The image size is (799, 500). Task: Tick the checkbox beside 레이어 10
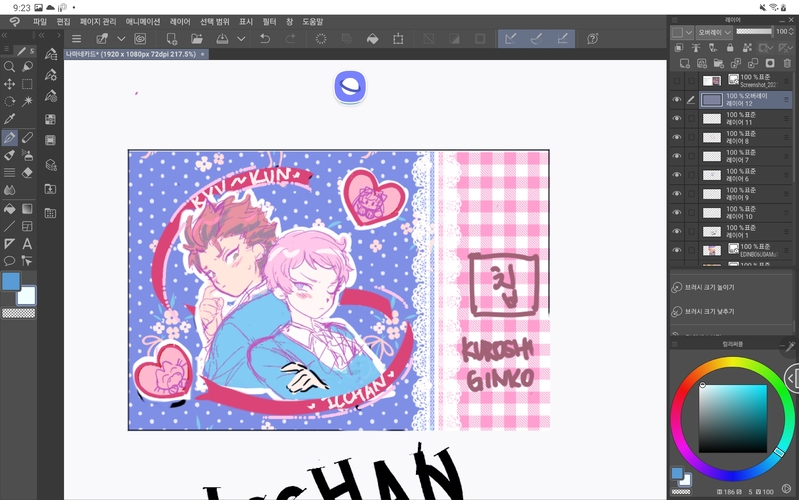pyautogui.click(x=691, y=213)
